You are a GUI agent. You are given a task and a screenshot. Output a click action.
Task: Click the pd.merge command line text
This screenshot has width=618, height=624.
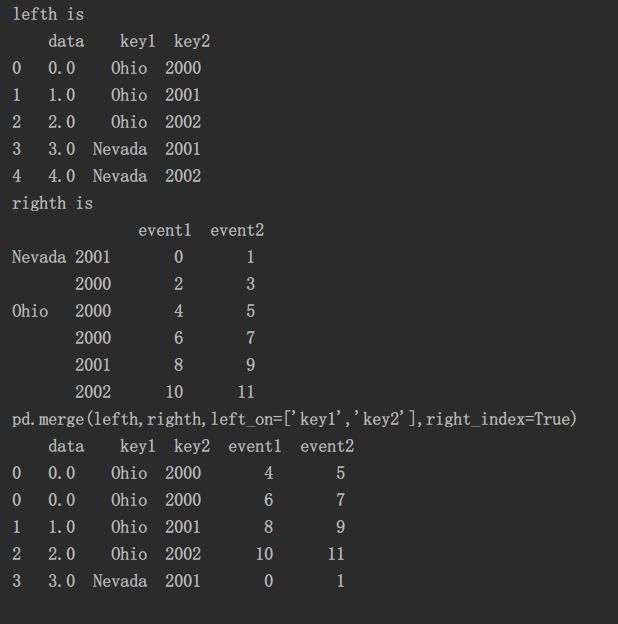point(294,419)
